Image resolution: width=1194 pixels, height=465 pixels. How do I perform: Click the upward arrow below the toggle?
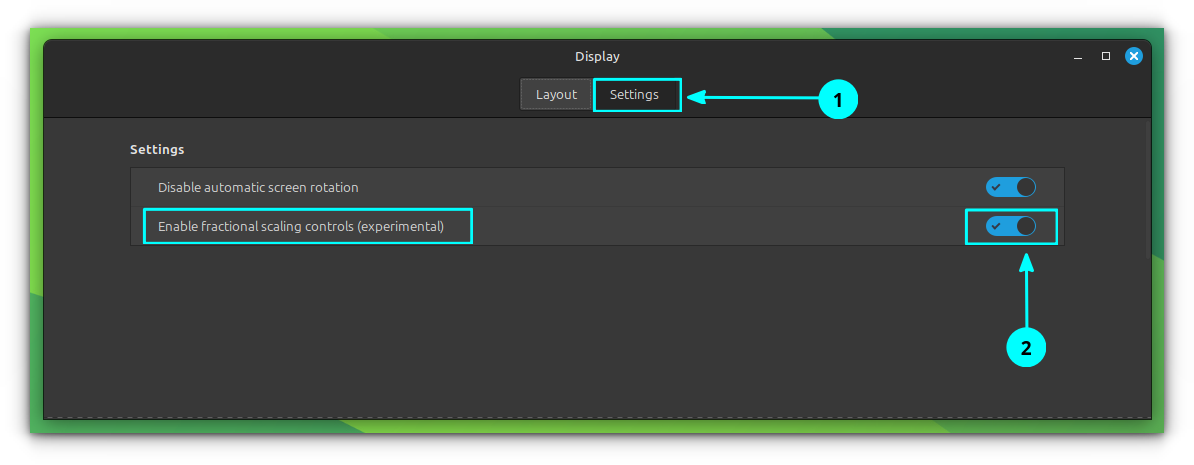click(1026, 290)
